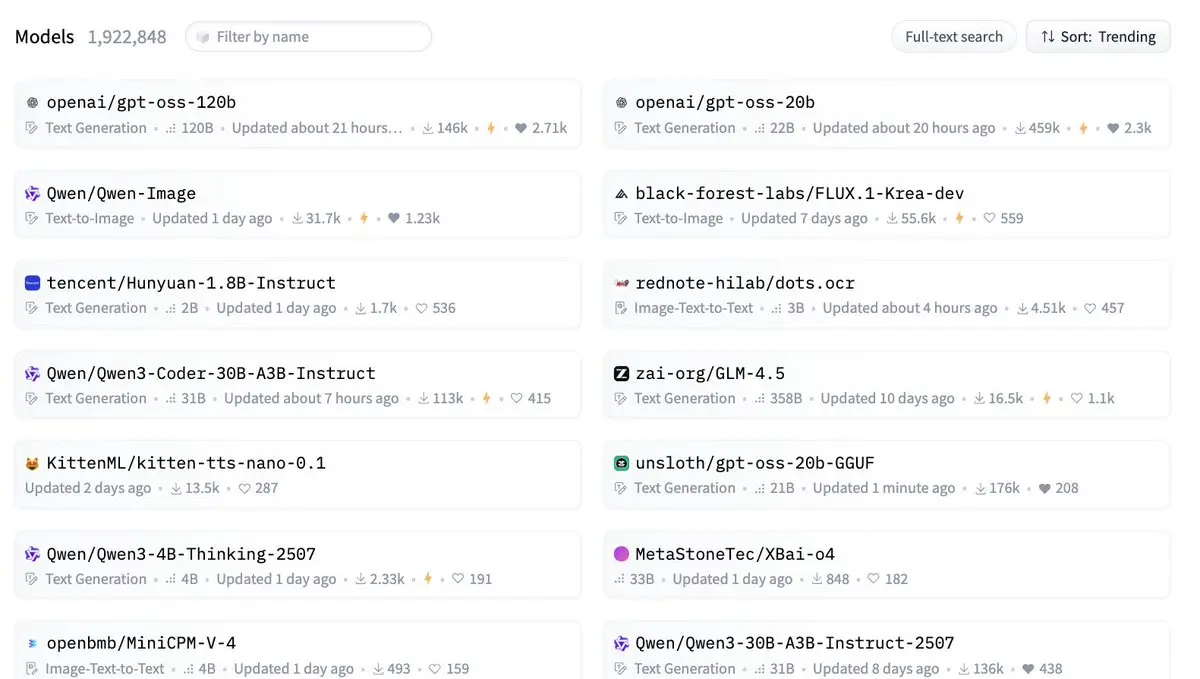Open the Sort: Trending dropdown
This screenshot has width=1200, height=679.
[x=1098, y=37]
